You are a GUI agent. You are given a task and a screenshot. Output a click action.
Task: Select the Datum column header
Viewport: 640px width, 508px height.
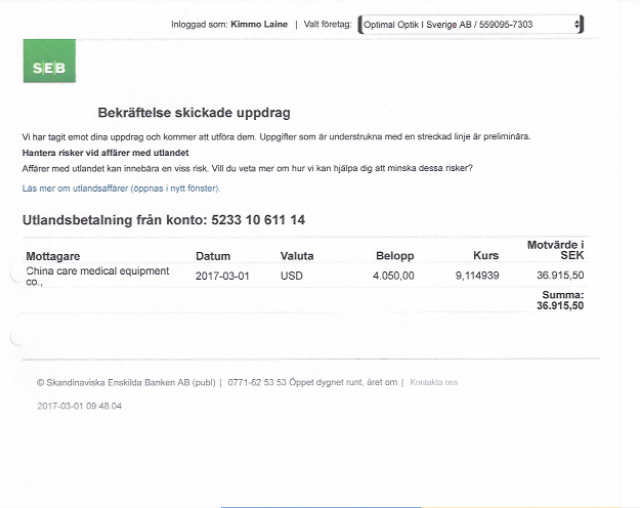(x=213, y=256)
